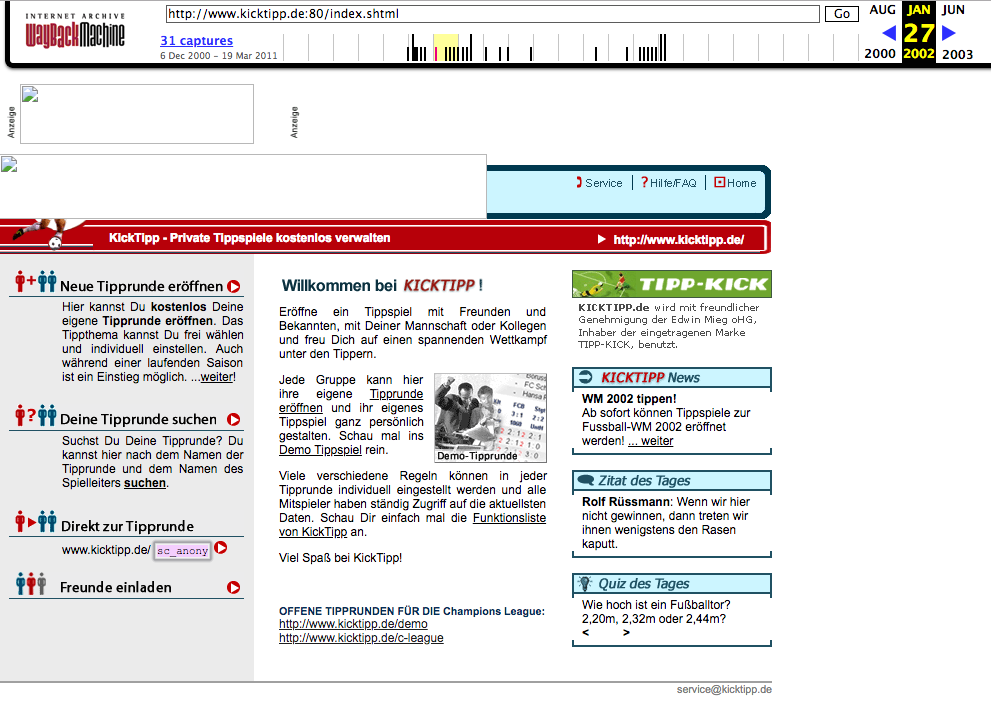Click the Demo Tippspiel link

click(320, 450)
